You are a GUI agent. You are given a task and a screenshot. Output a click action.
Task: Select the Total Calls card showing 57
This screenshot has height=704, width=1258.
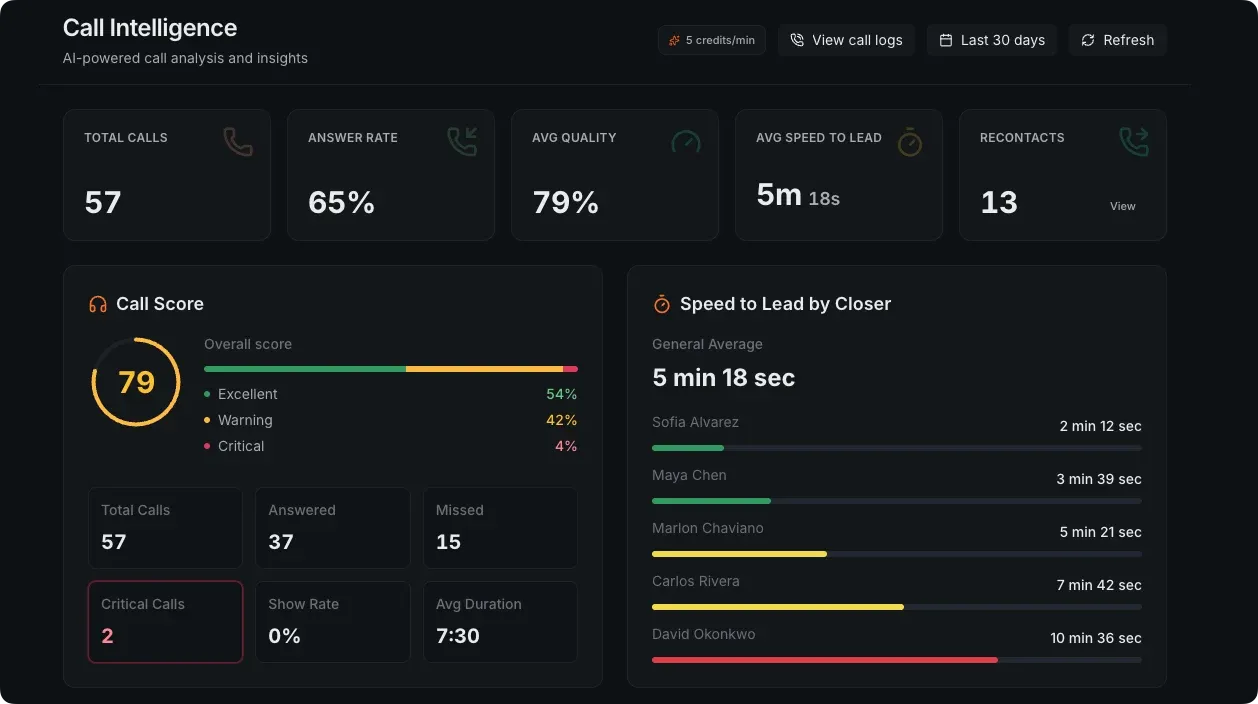[167, 175]
